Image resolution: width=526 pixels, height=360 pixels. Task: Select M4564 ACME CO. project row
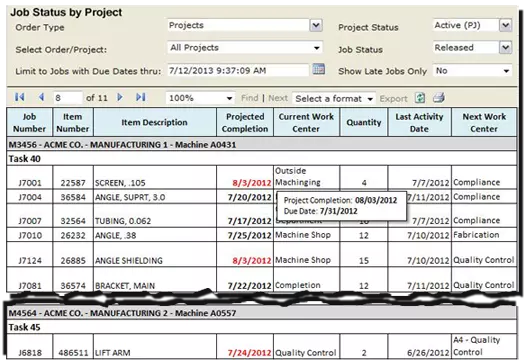262,313
